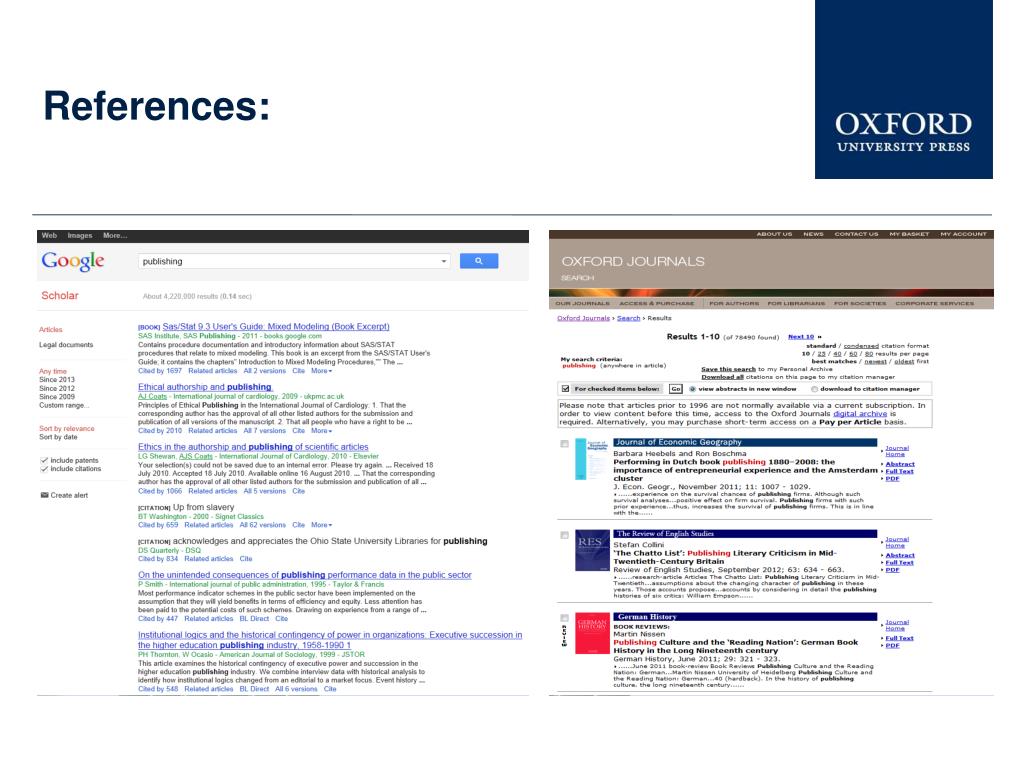Open ACCESS & PURCHASE navigation tab
Image resolution: width=1024 pixels, height=768 pixels.
656,304
